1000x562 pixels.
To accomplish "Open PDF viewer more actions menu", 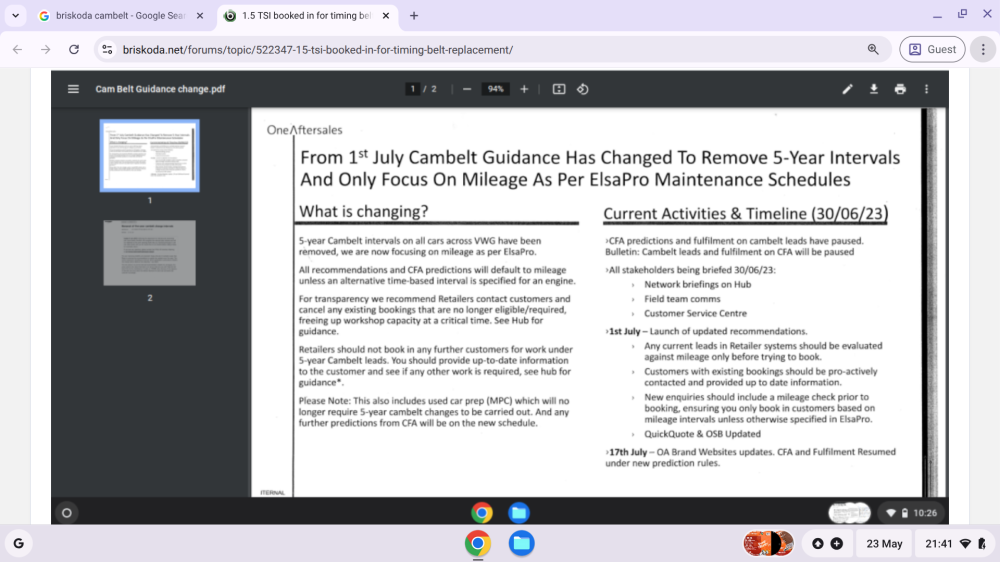I will point(927,89).
